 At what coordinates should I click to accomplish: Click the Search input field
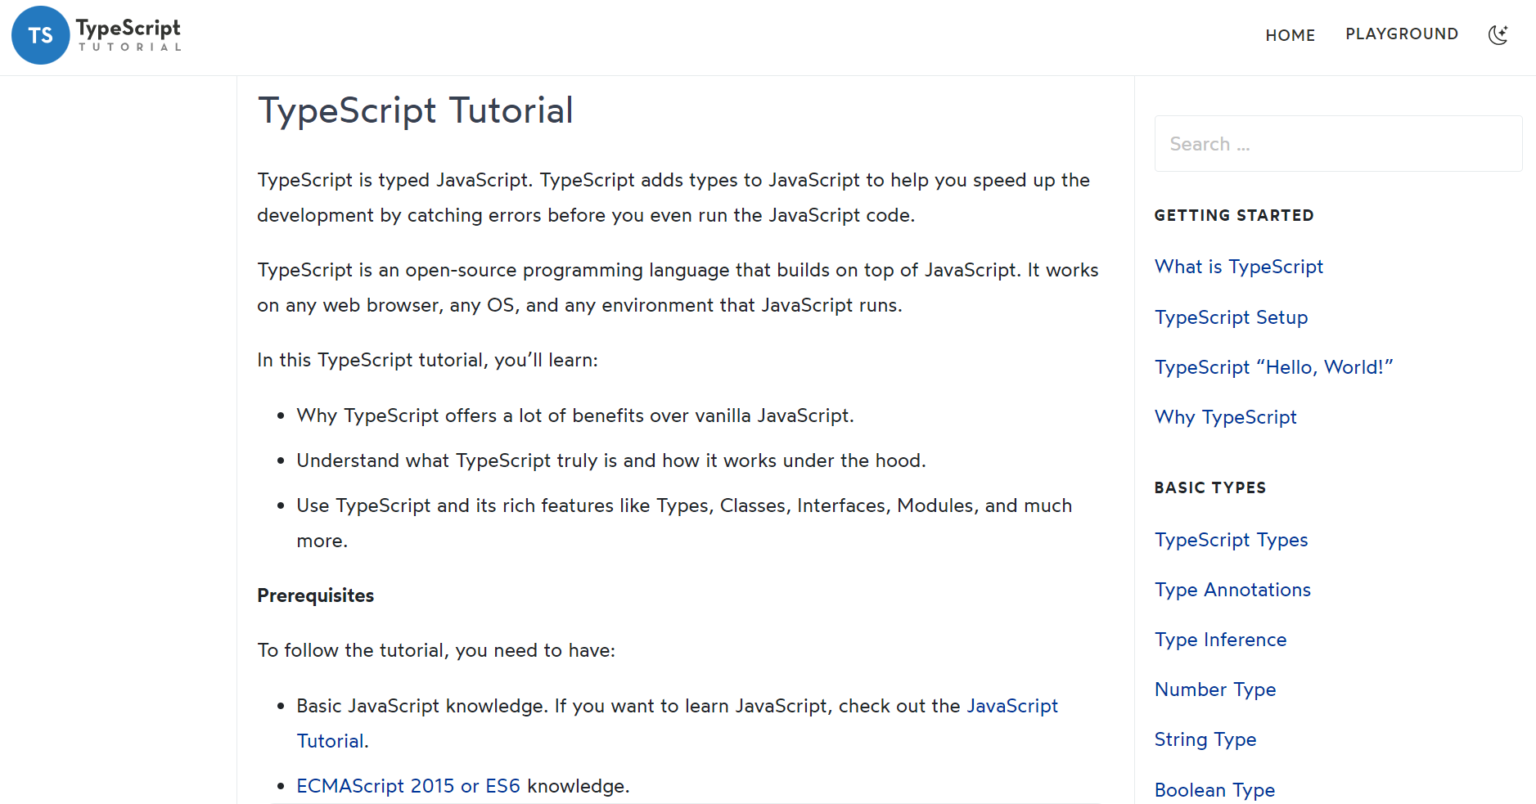1338,143
